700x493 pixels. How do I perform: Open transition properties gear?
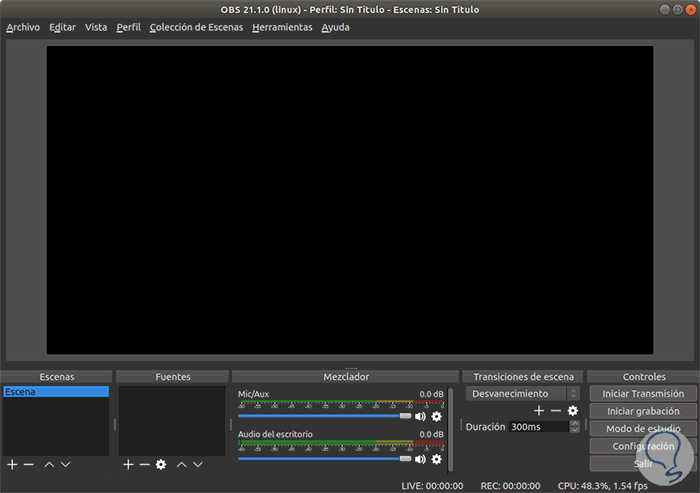pos(573,410)
